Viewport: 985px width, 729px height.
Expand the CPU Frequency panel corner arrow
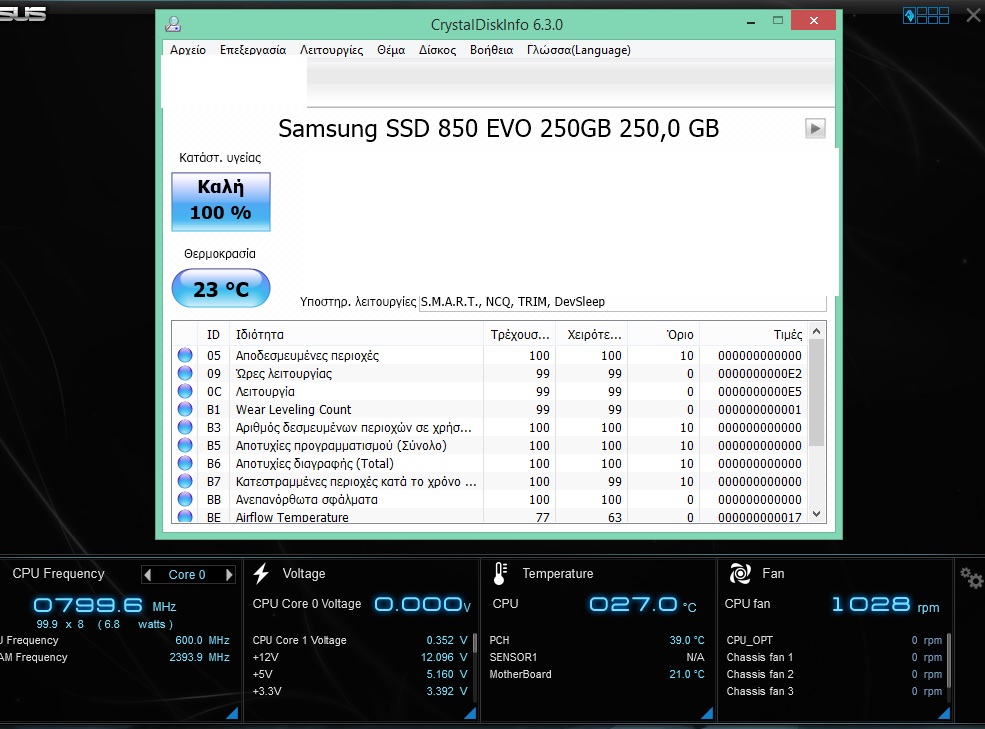pos(232,712)
